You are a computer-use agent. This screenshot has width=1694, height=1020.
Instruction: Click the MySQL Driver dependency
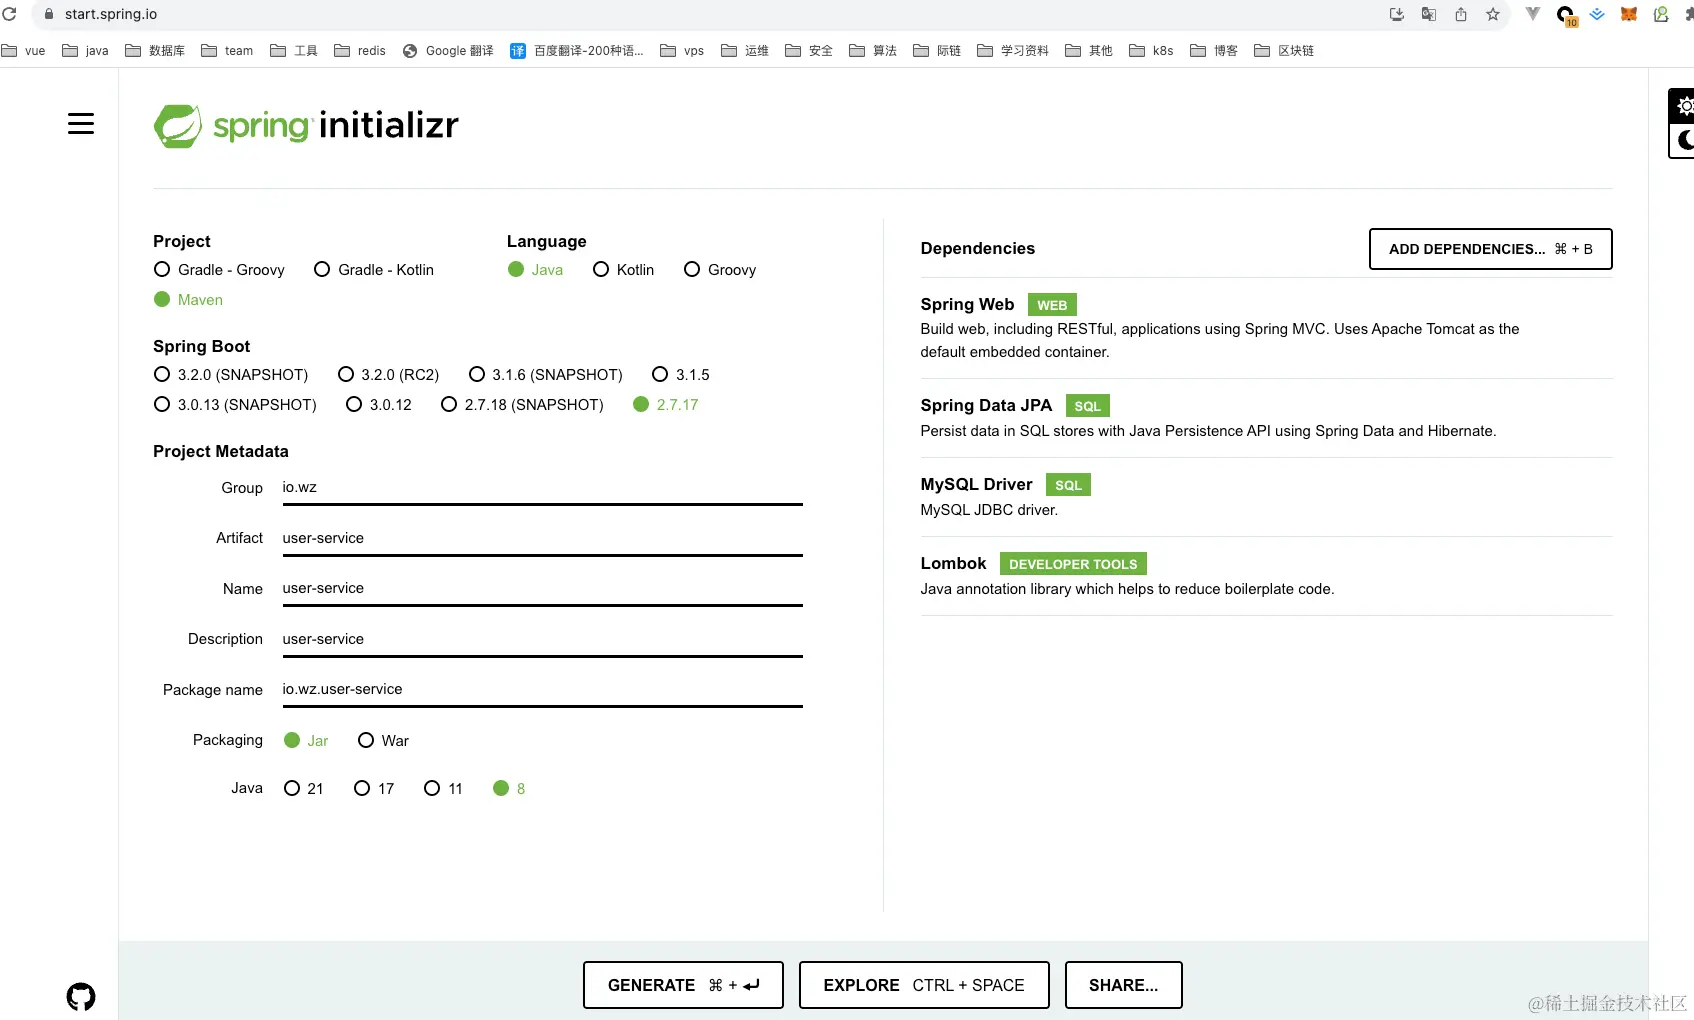[x=1266, y=497]
